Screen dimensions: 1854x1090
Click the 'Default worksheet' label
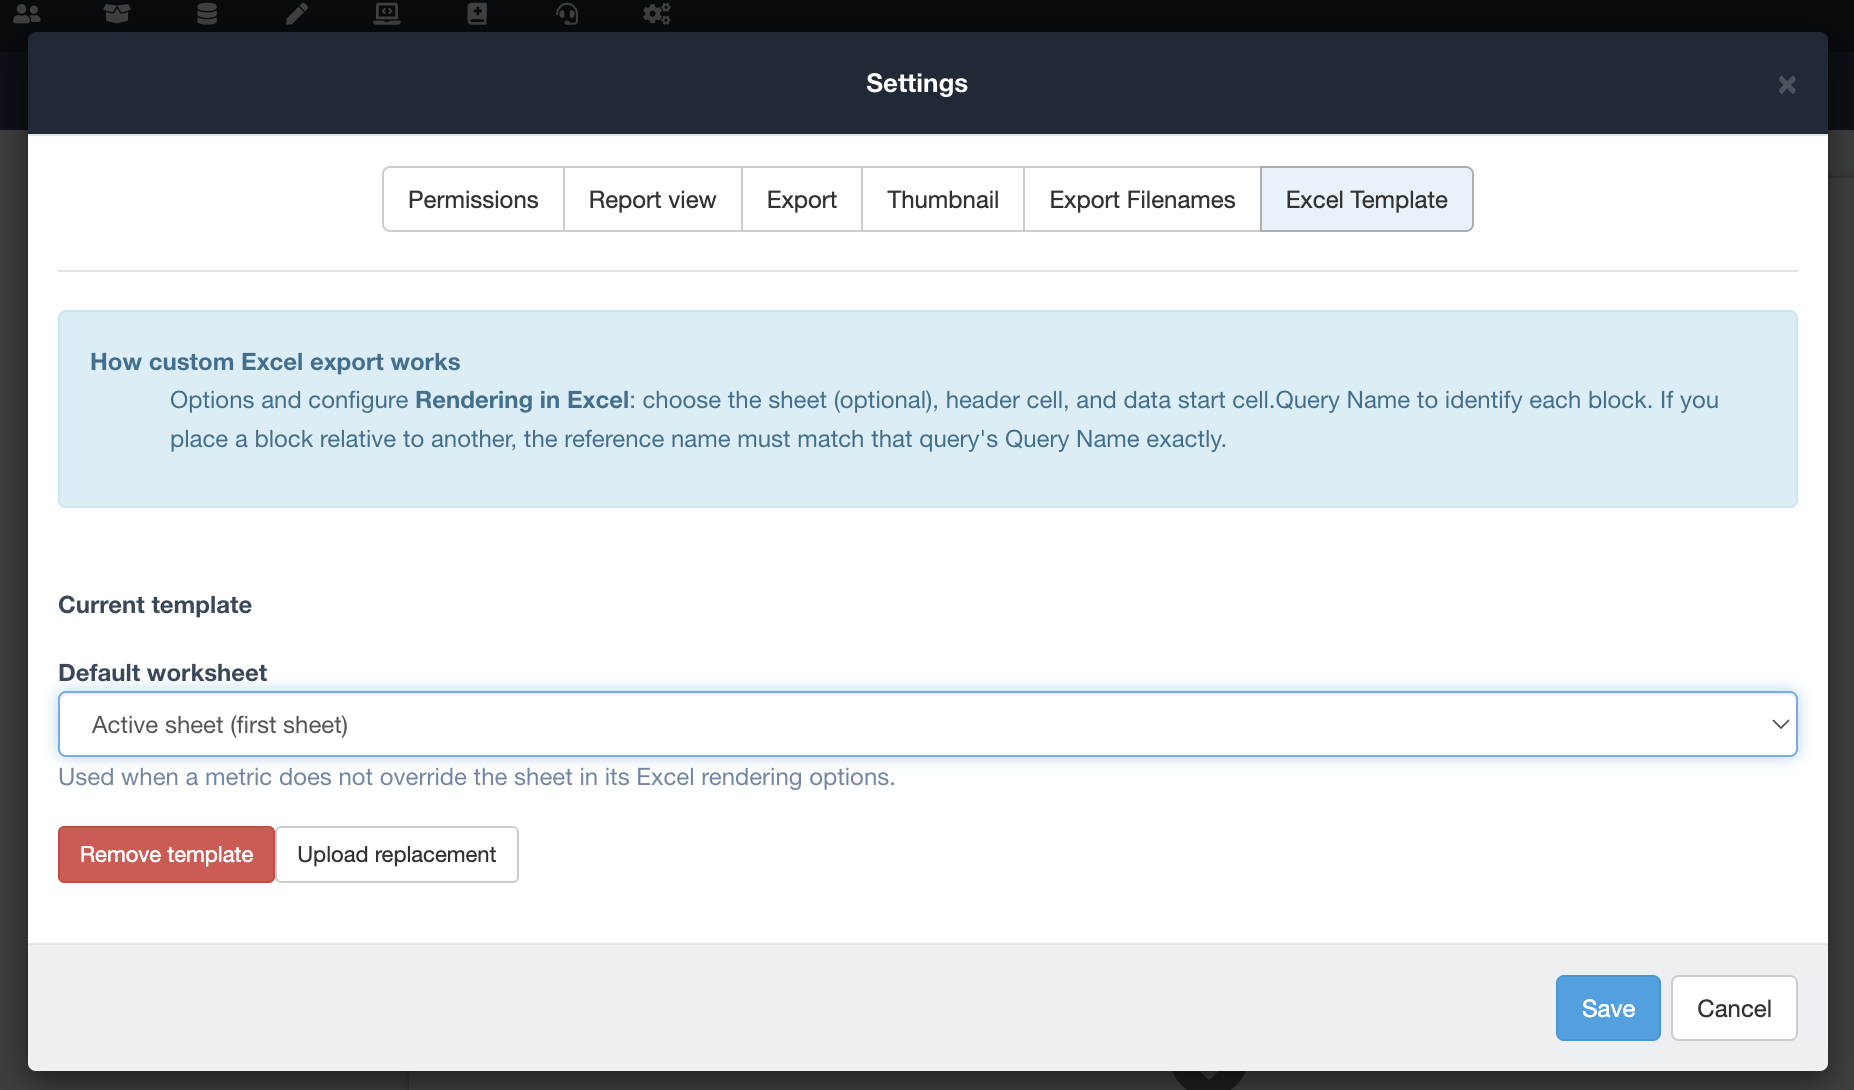pos(162,673)
